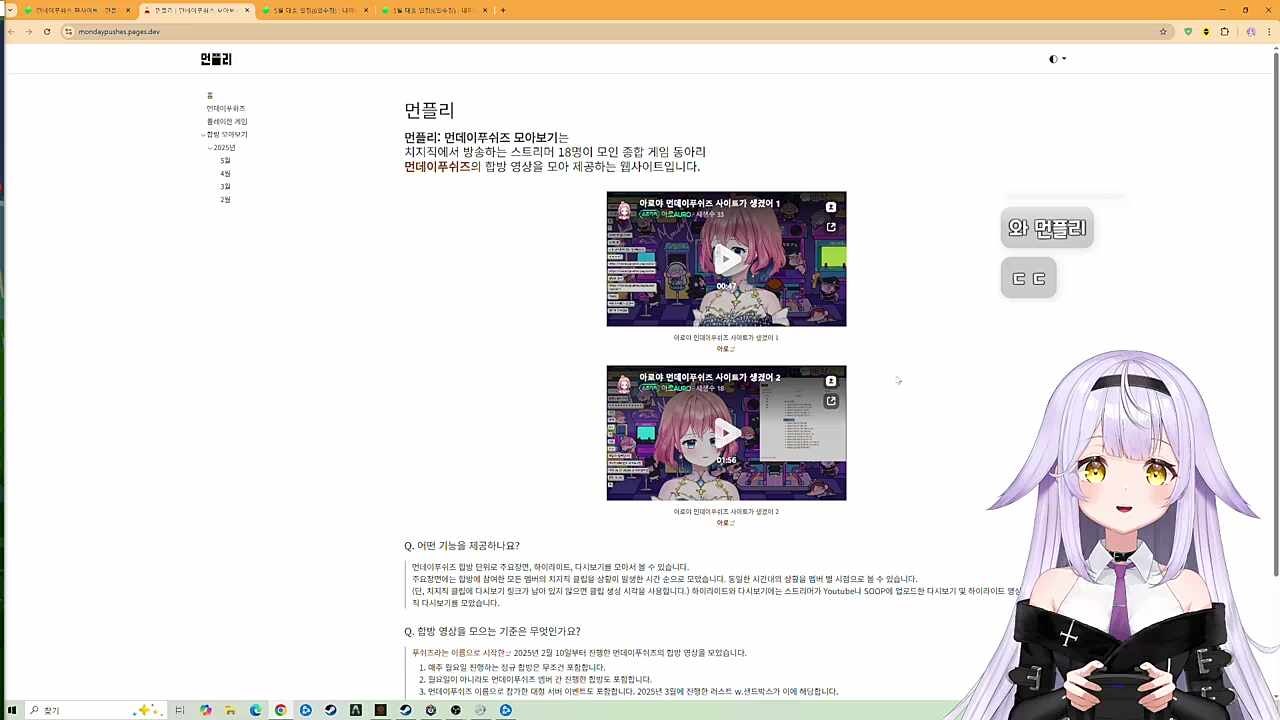This screenshot has height=720, width=1280.
Task: Reload the current page
Action: [47, 32]
